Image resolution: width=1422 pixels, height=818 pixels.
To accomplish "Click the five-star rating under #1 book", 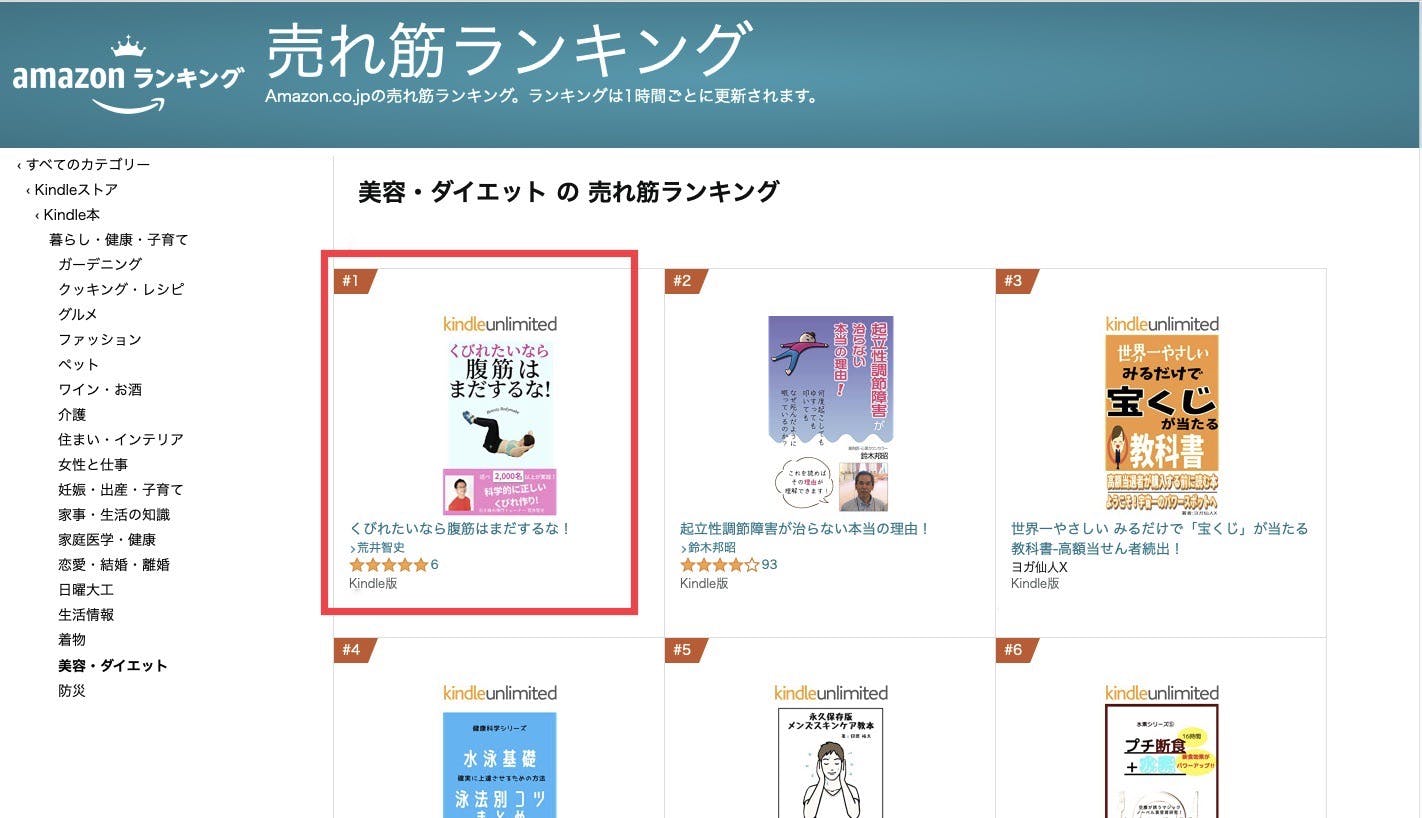I will click(x=388, y=565).
